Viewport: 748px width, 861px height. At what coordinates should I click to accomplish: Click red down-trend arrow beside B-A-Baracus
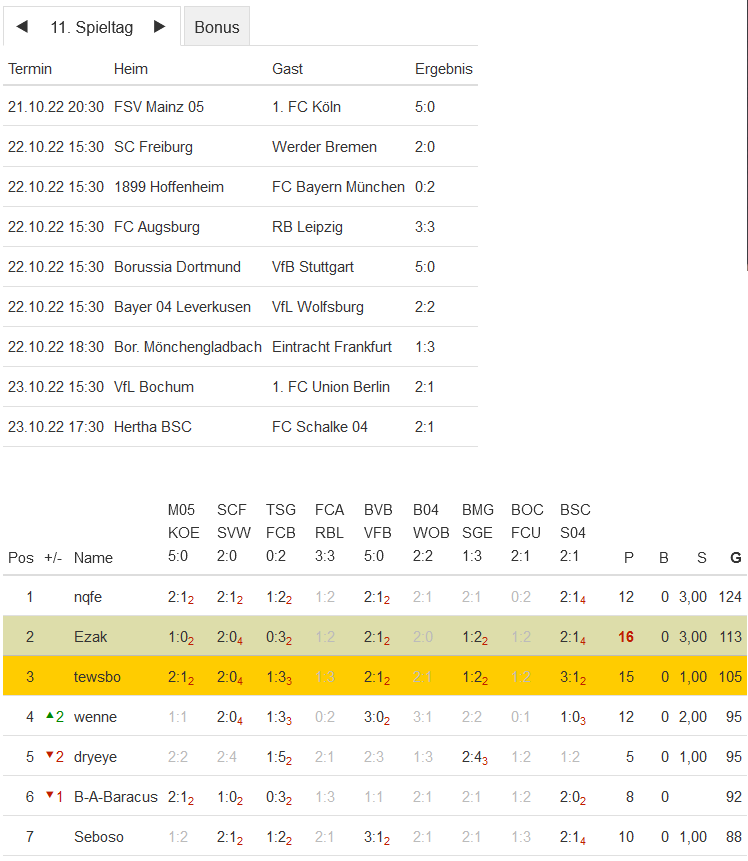pos(50,796)
